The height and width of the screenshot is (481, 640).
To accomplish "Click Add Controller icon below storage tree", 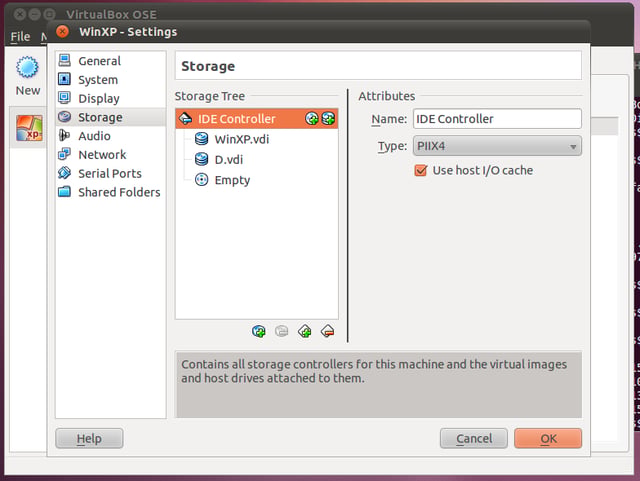I will [x=305, y=331].
